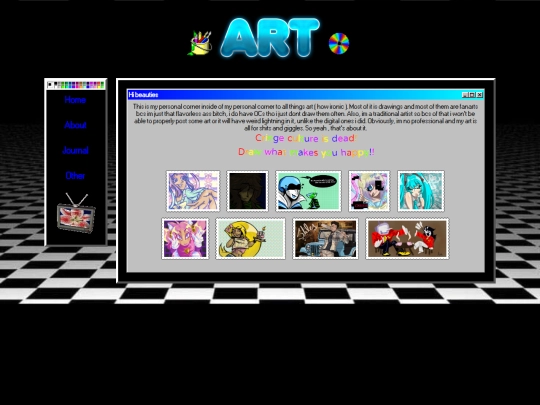540x405 pixels.
Task: Open the purple-haired girl pastel artwork stamp
Action: click(193, 191)
